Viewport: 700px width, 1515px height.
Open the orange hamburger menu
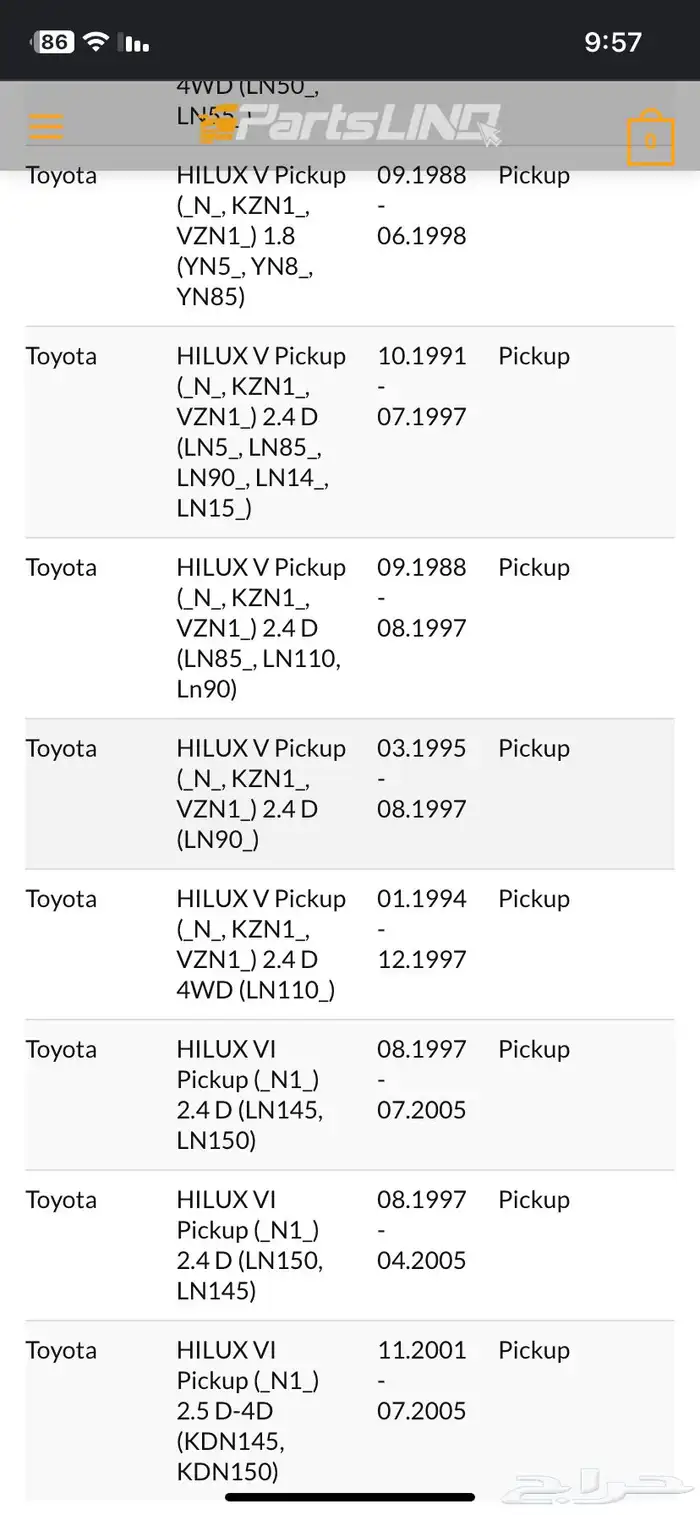point(46,127)
